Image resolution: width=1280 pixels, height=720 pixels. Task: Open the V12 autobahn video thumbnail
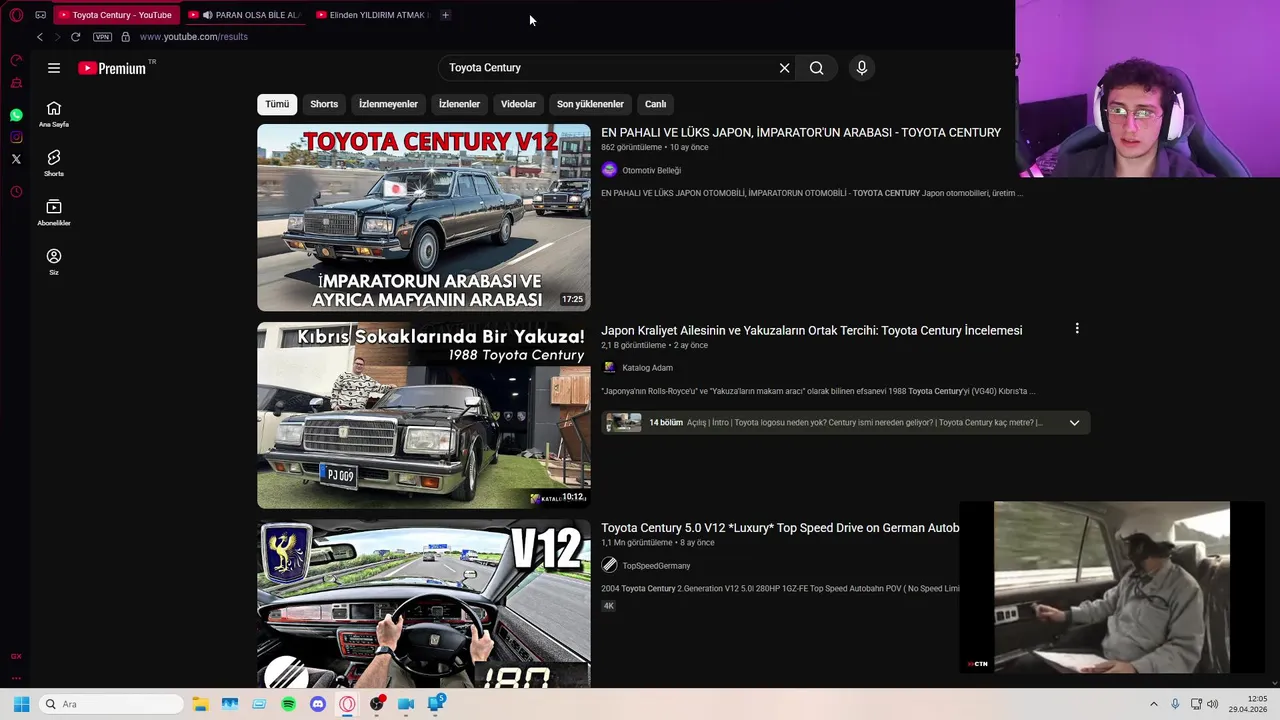(424, 604)
